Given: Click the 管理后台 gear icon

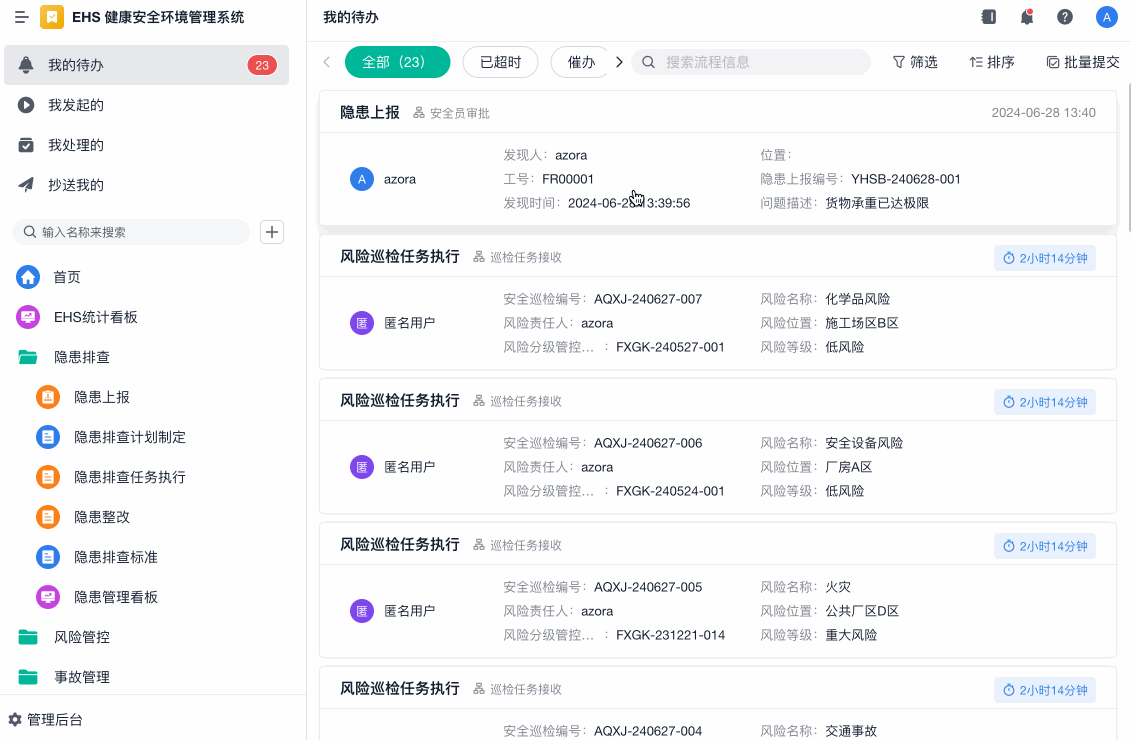Looking at the screenshot, I should point(14,720).
